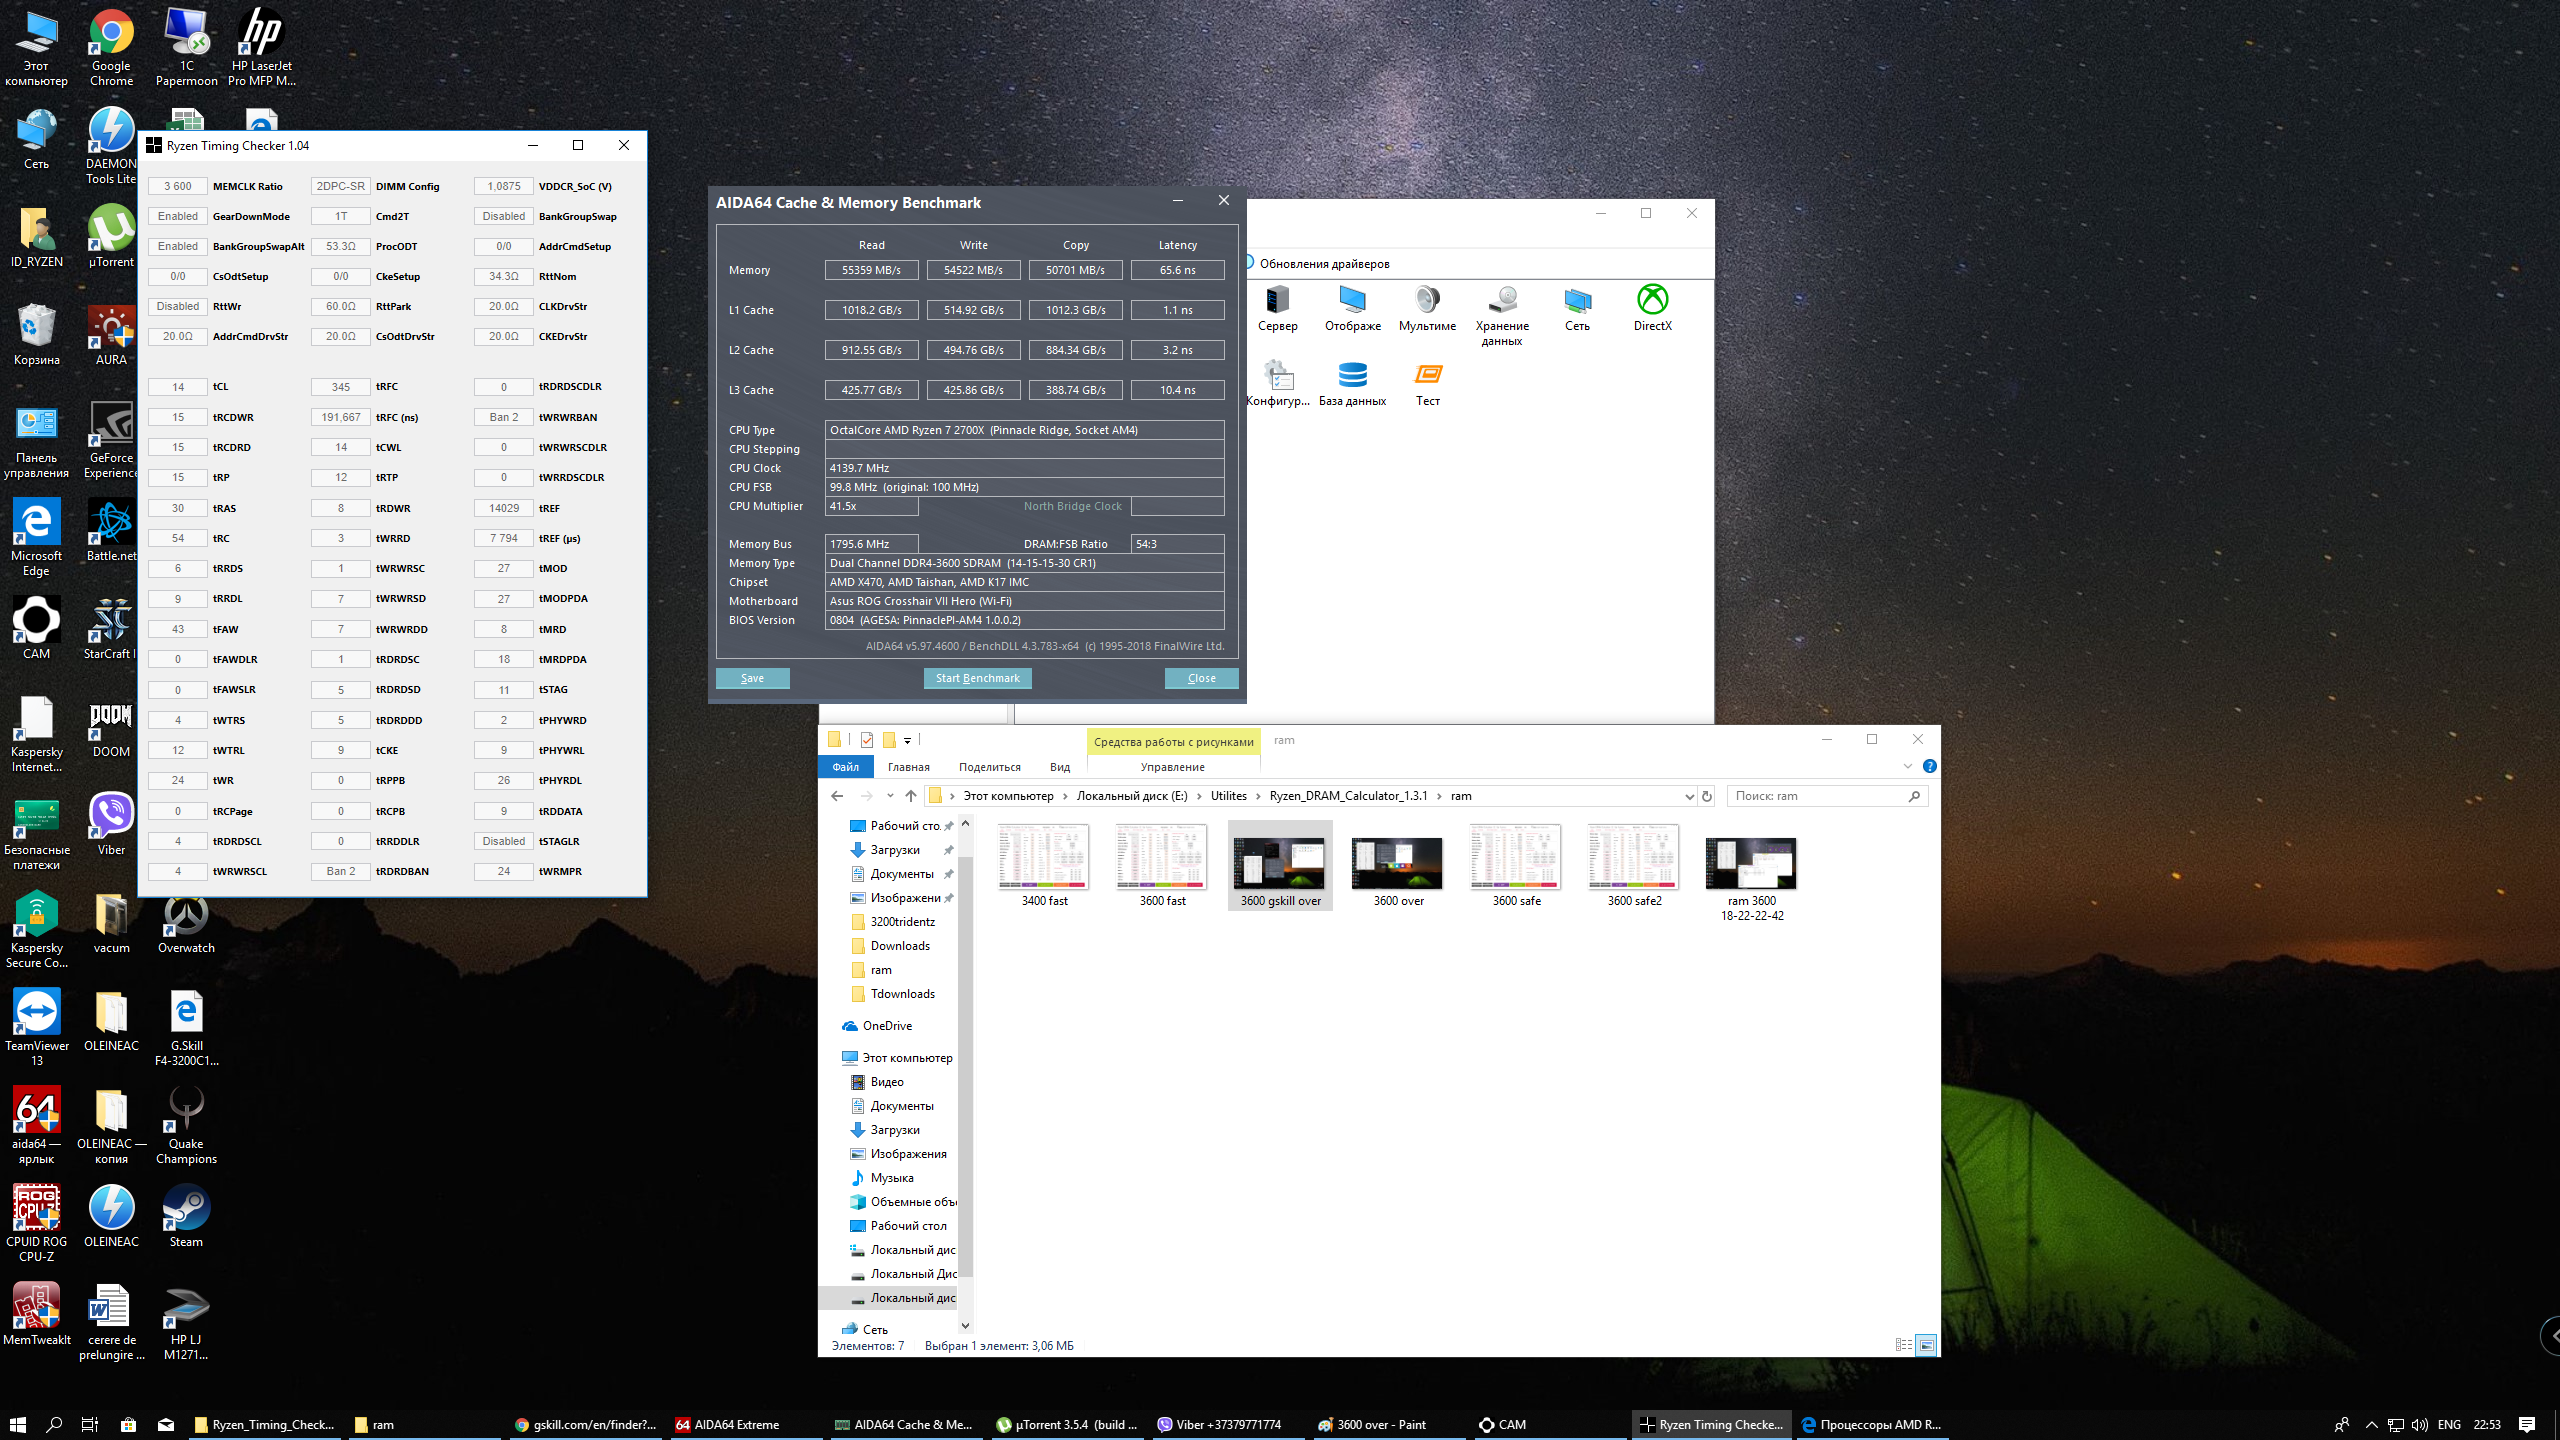Open Quick Access Toolbar customize dropdown

pyautogui.click(x=908, y=740)
